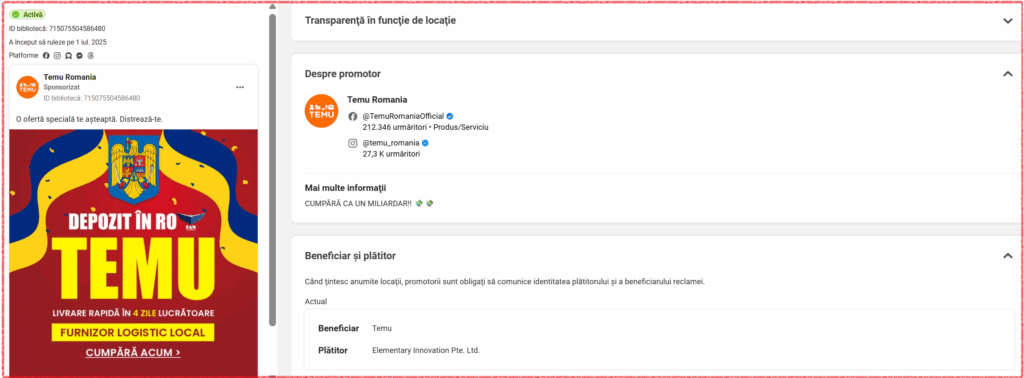This screenshot has height=378, width=1024.
Task: Open the three-dot menu on the ad
Action: [x=240, y=87]
